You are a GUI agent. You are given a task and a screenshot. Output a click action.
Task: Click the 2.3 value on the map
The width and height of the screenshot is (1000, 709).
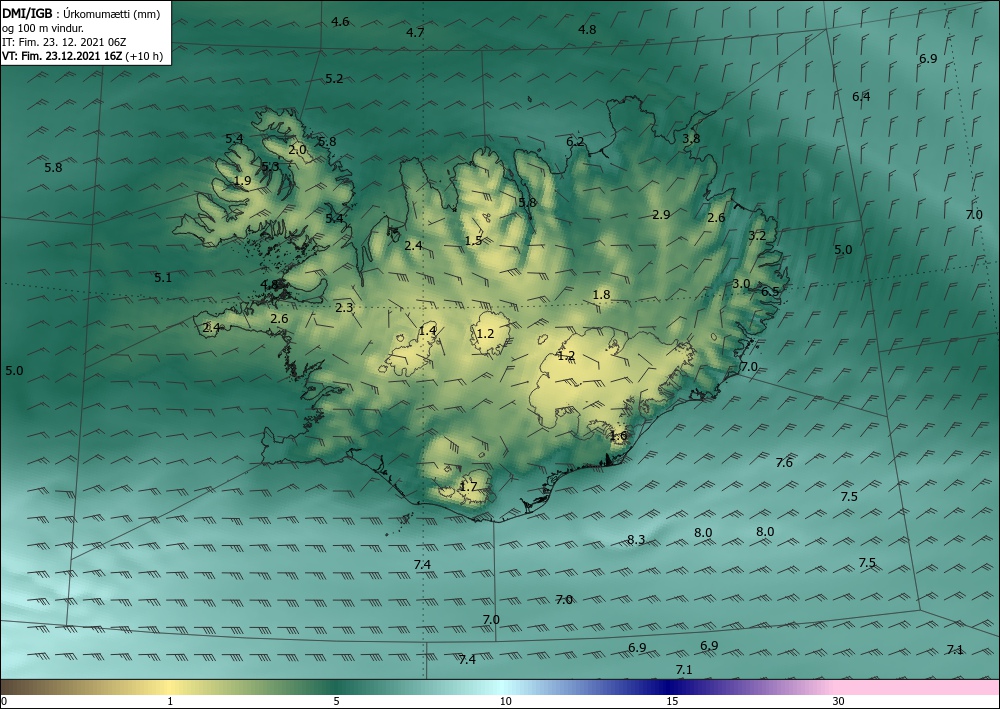coord(344,308)
